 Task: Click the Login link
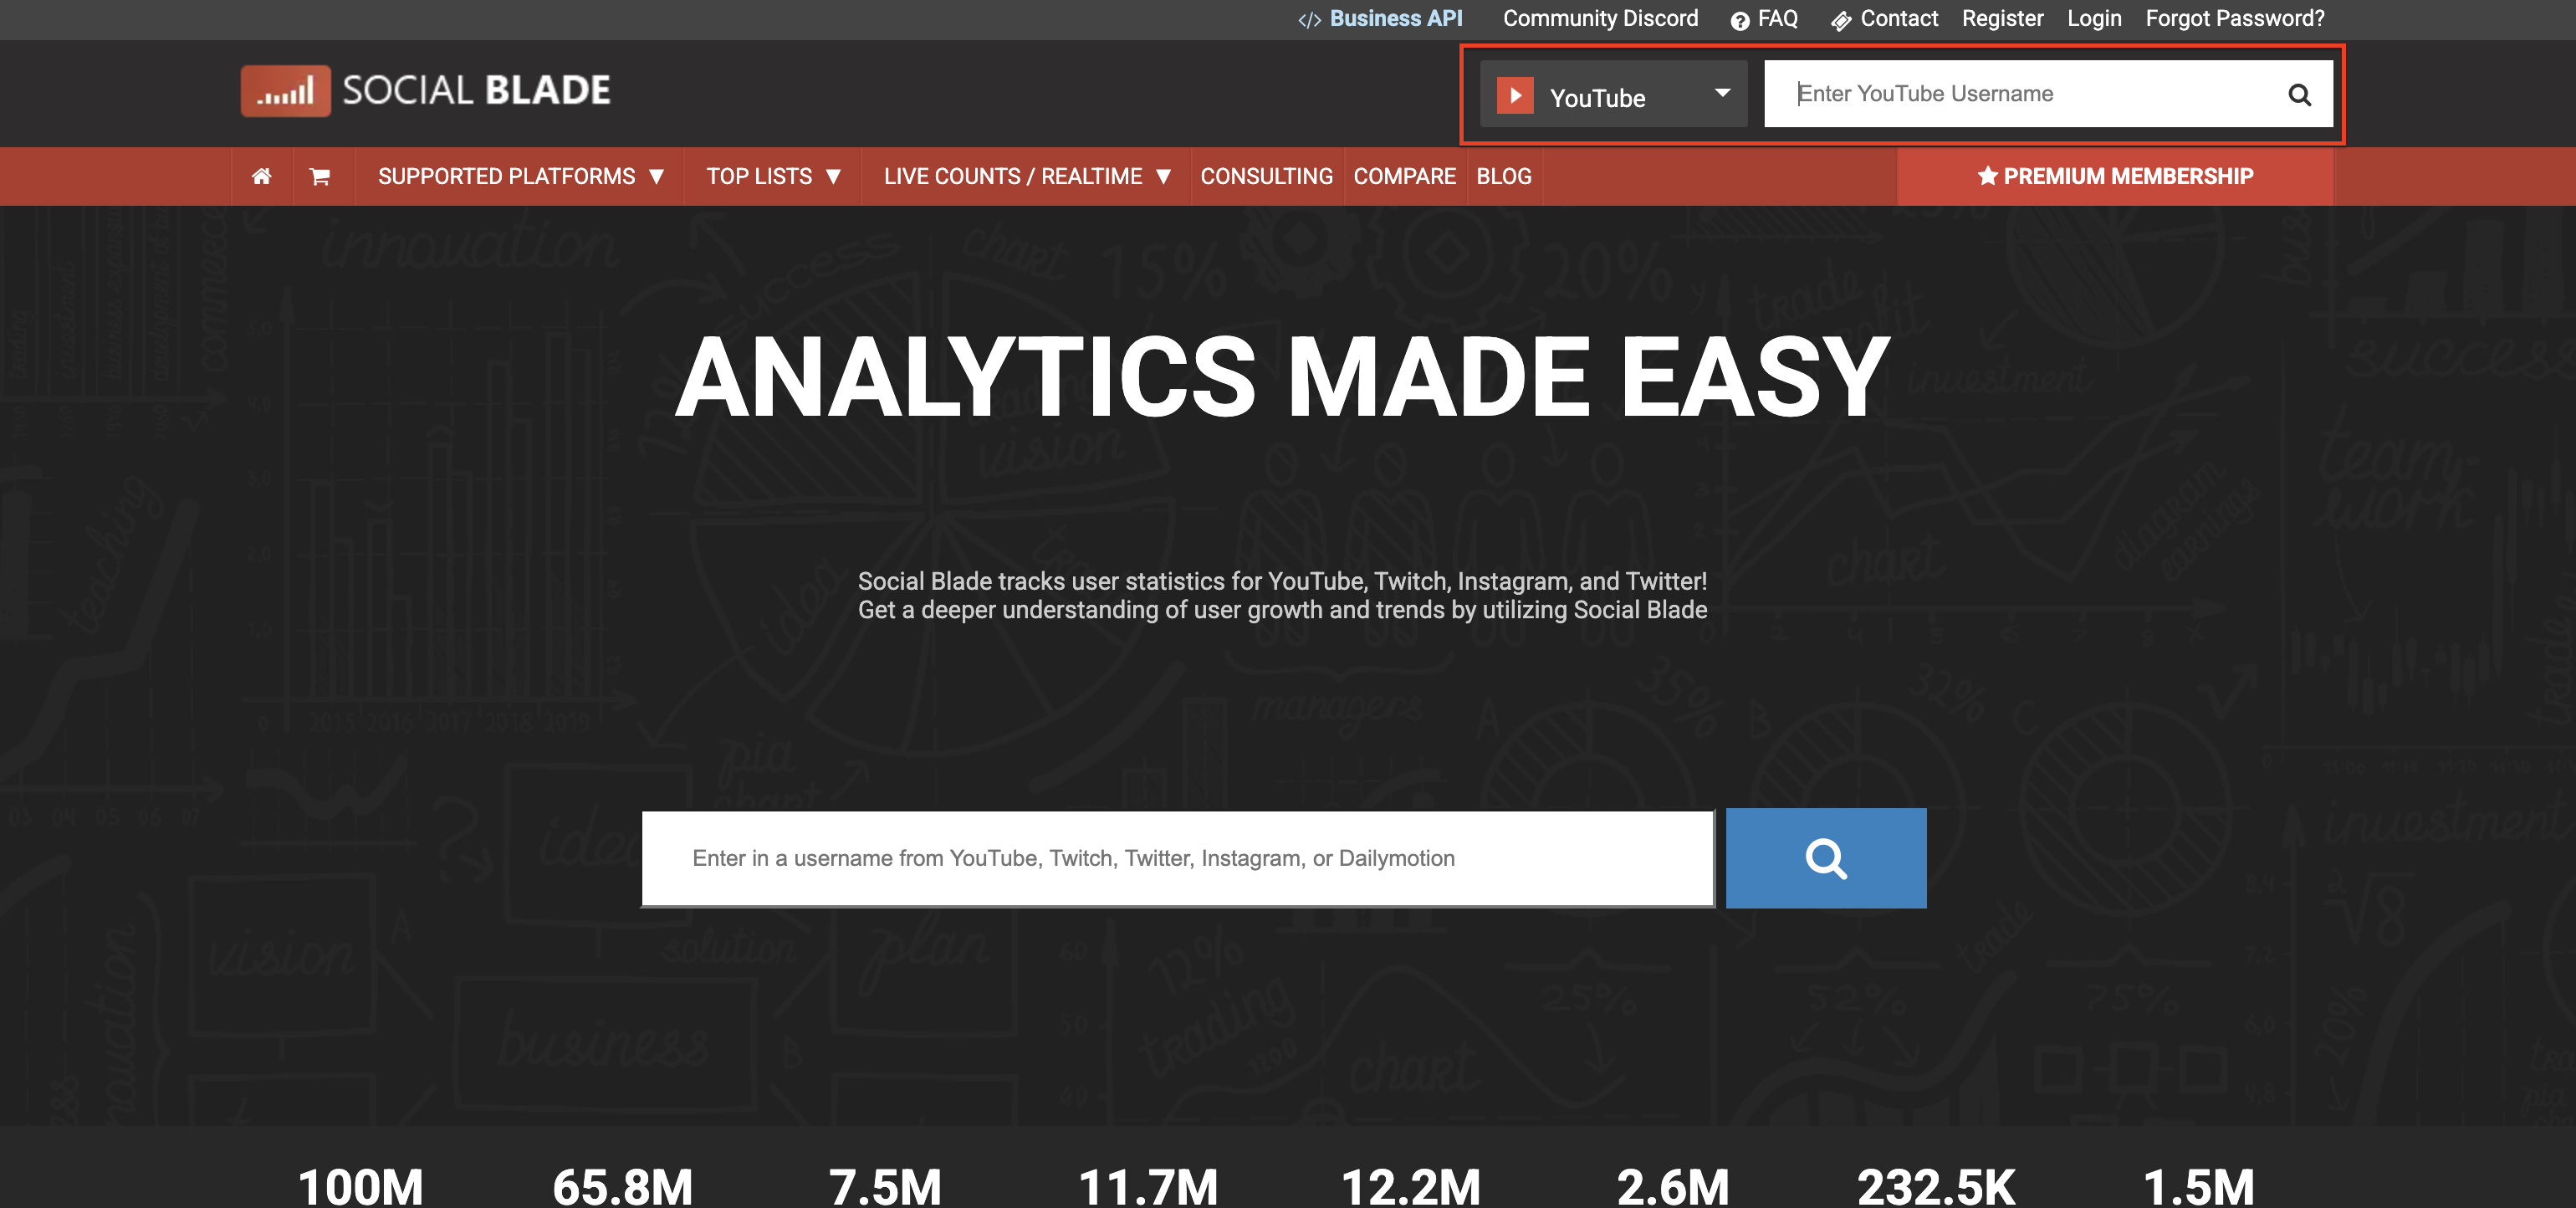coord(2094,19)
